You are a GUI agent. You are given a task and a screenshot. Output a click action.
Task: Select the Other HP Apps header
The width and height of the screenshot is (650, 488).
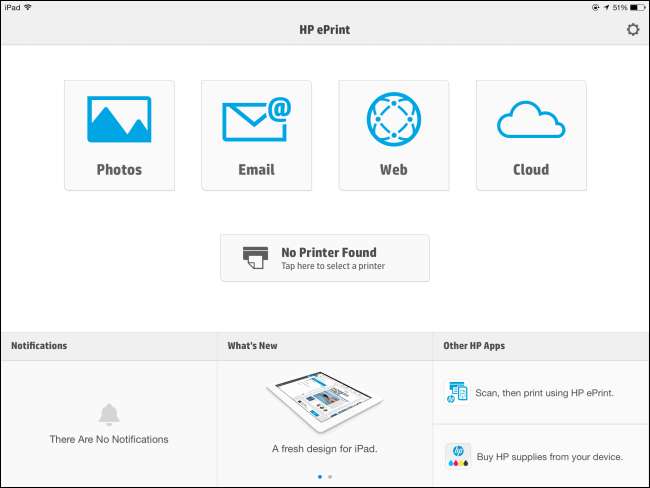click(474, 346)
